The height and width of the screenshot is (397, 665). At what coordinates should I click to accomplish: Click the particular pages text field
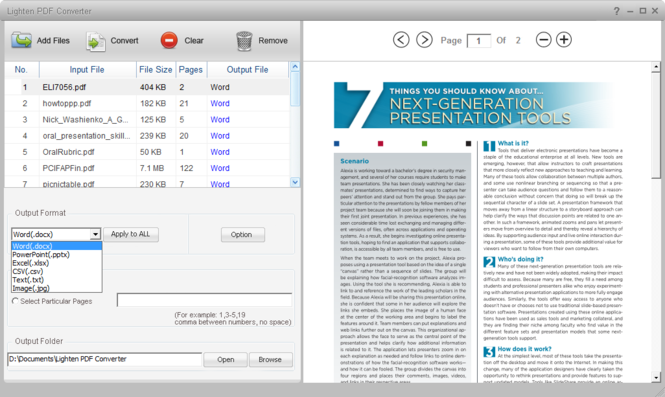point(204,300)
